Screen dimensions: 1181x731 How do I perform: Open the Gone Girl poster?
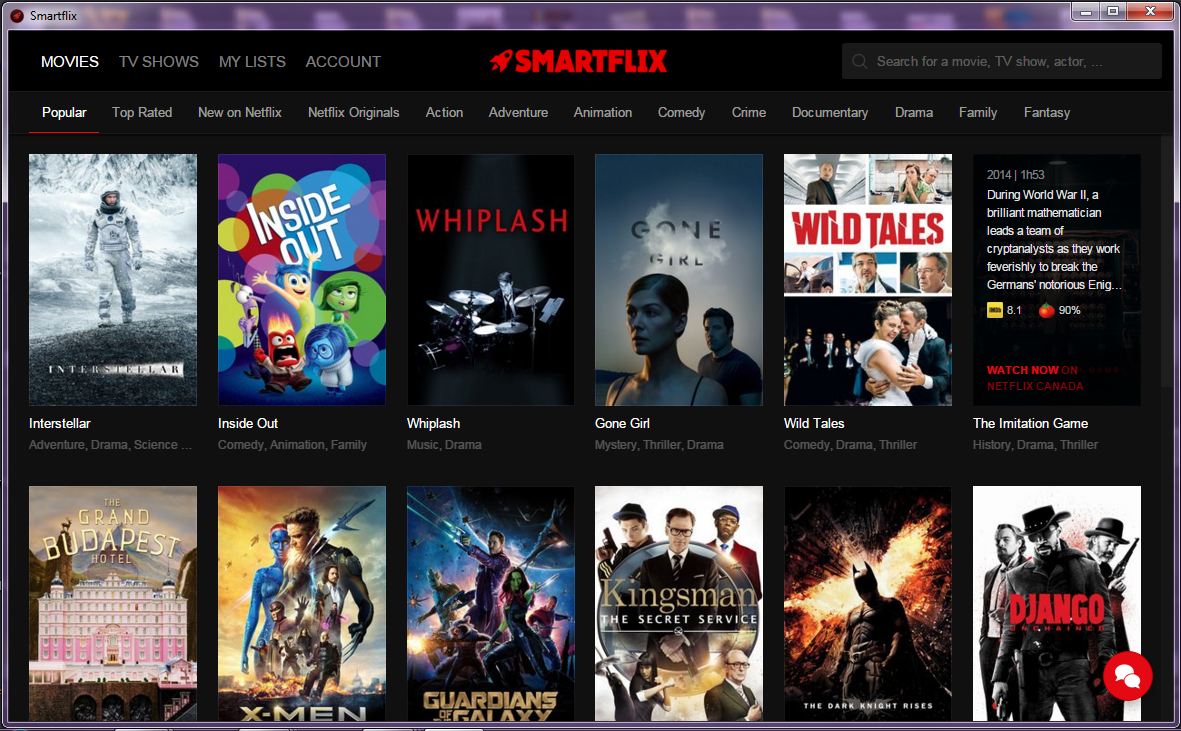(x=679, y=280)
